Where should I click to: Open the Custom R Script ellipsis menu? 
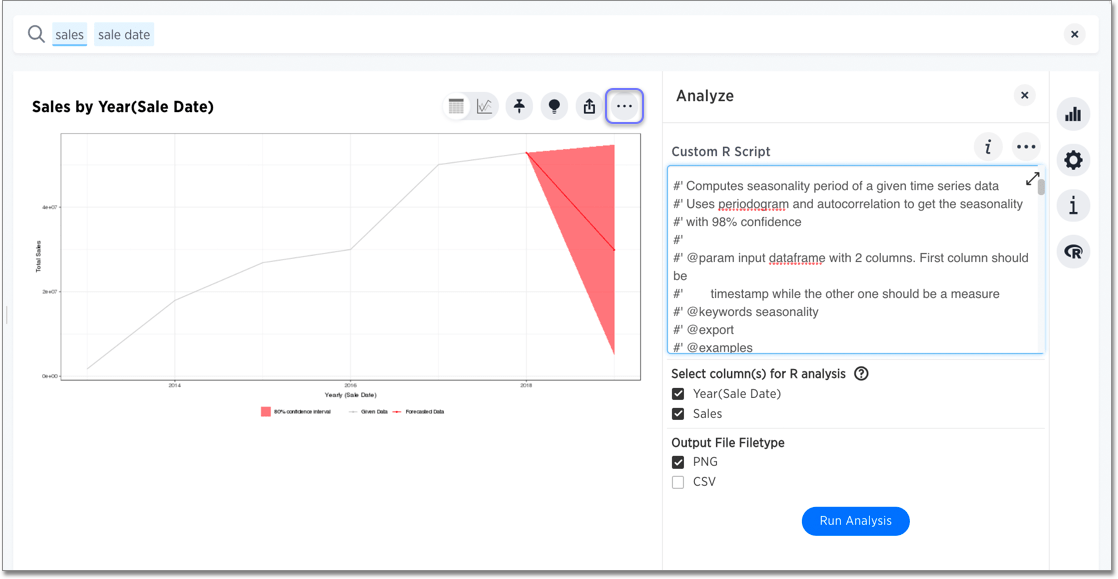click(1026, 146)
